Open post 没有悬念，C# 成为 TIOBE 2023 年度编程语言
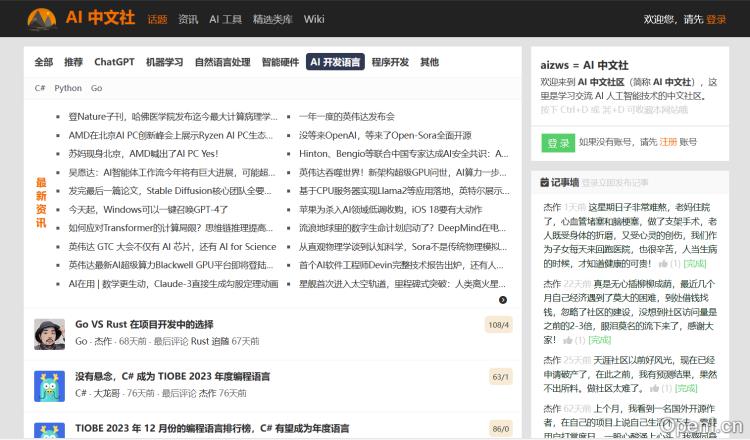The height and width of the screenshot is (440, 750). pos(173,376)
